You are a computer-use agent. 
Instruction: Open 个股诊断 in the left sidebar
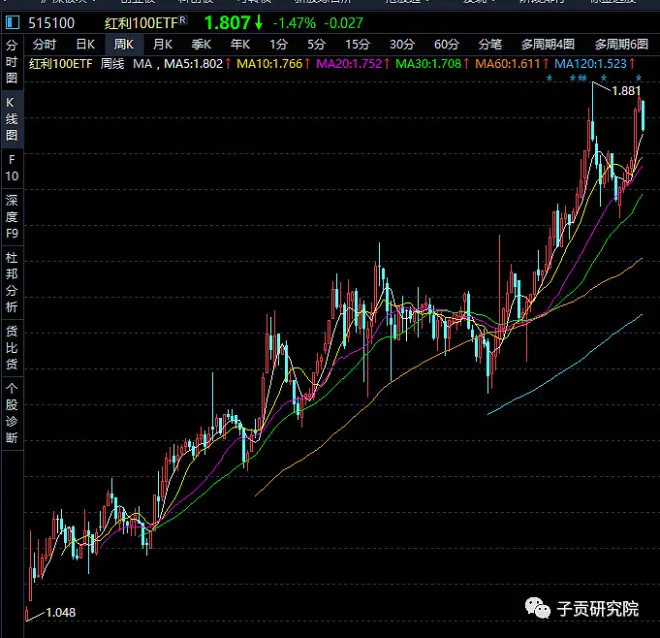(x=13, y=411)
